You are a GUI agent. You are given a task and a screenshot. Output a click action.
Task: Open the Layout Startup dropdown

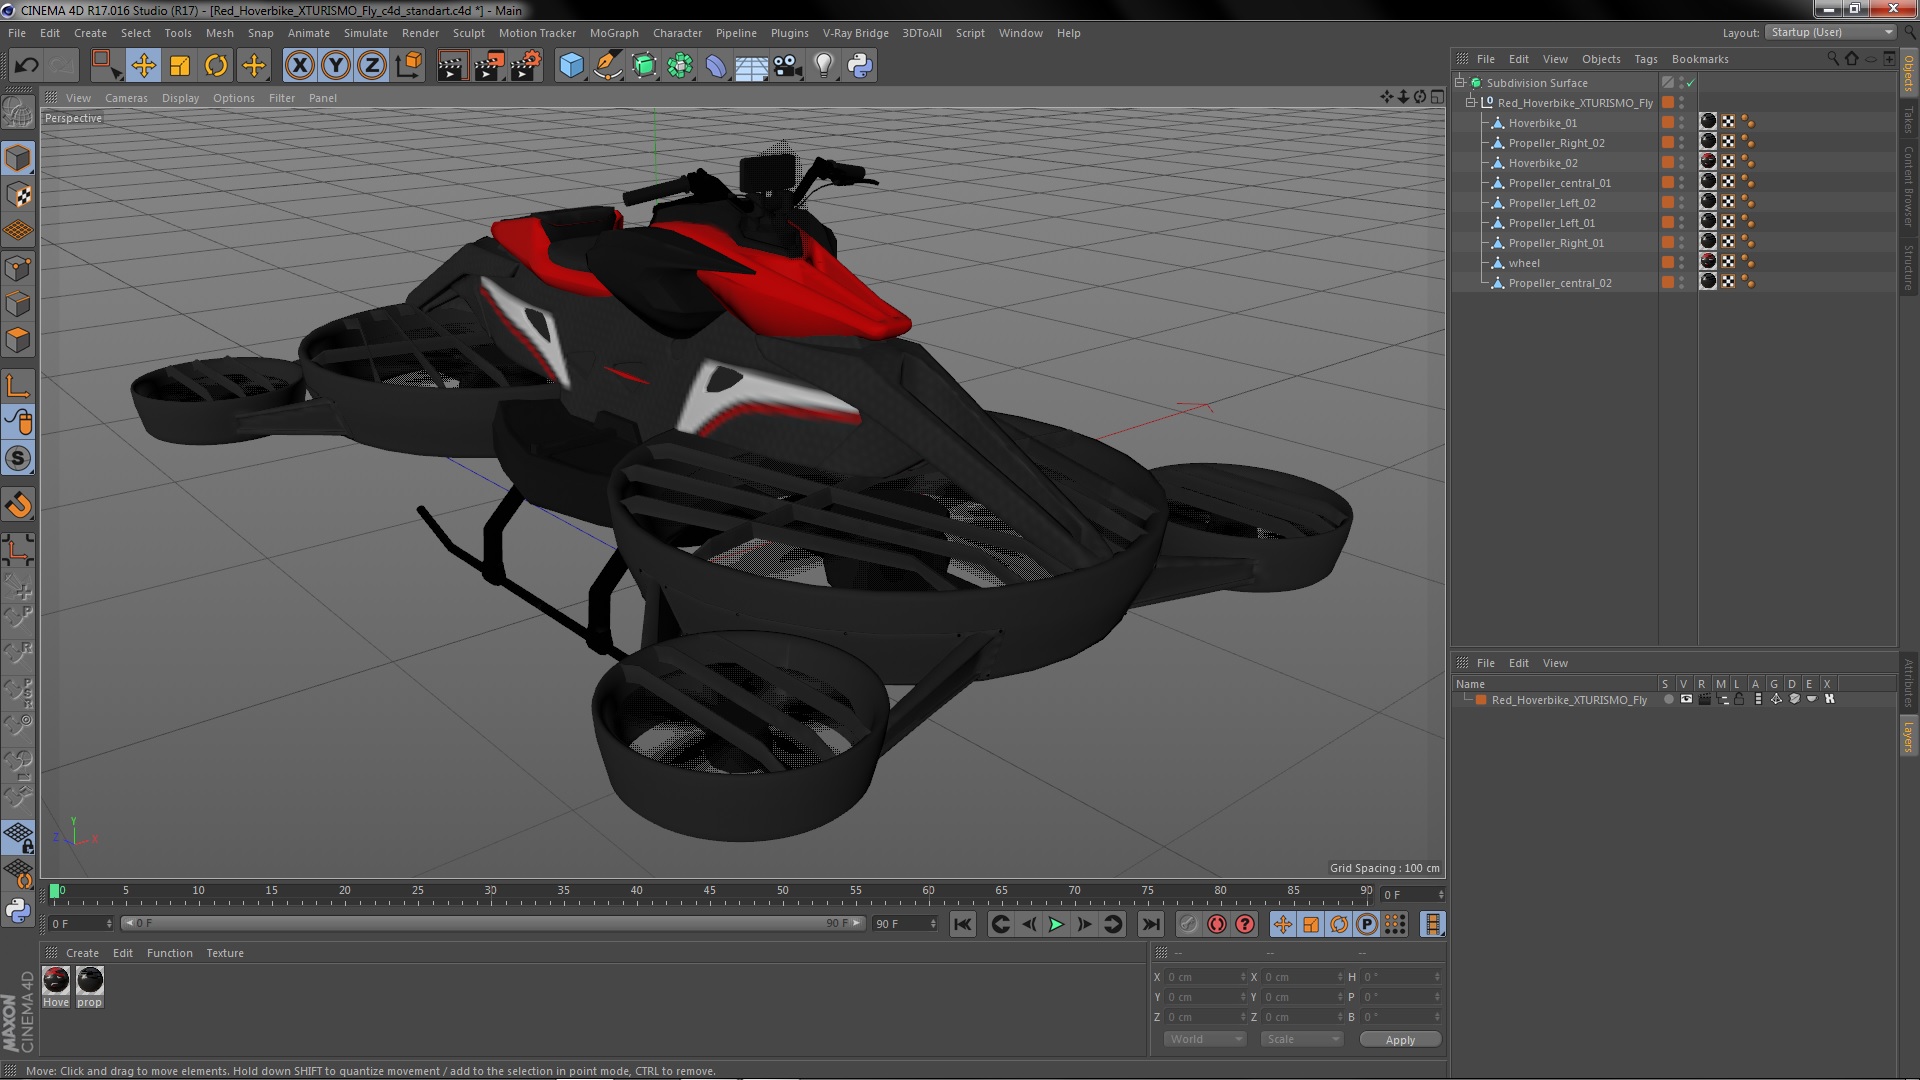[x=1831, y=32]
